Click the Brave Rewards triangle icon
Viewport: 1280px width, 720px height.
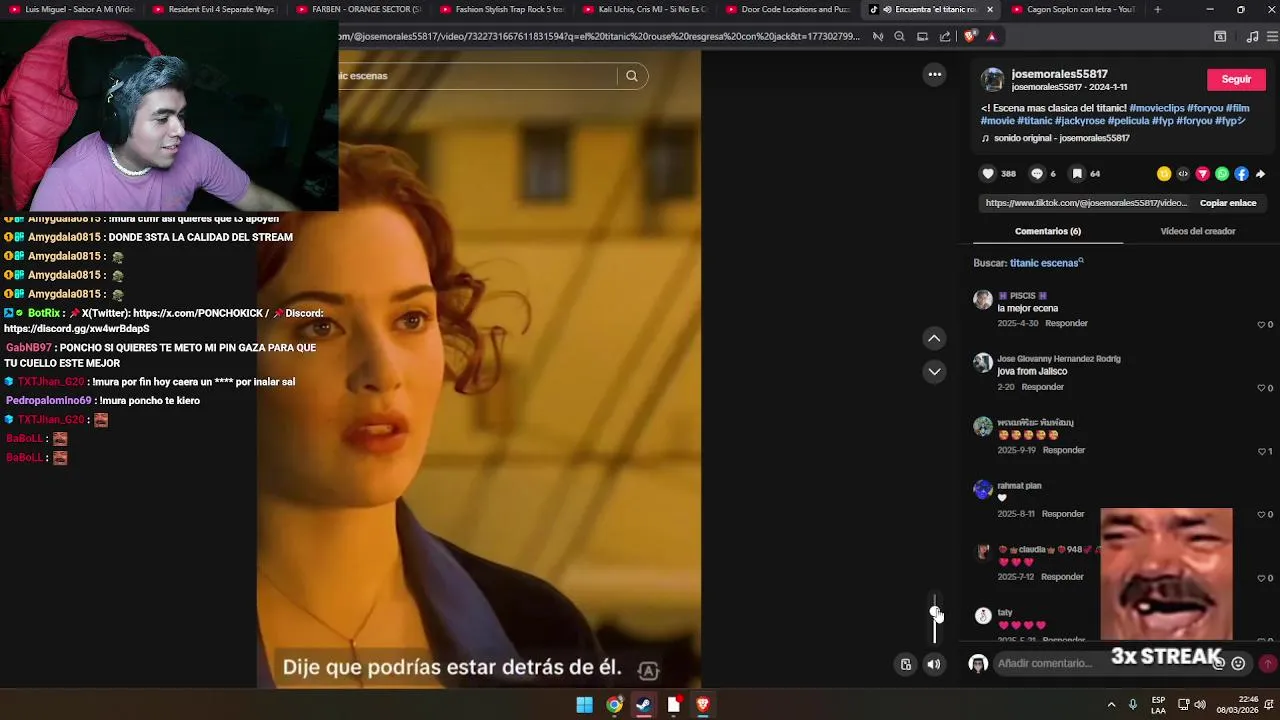991,36
